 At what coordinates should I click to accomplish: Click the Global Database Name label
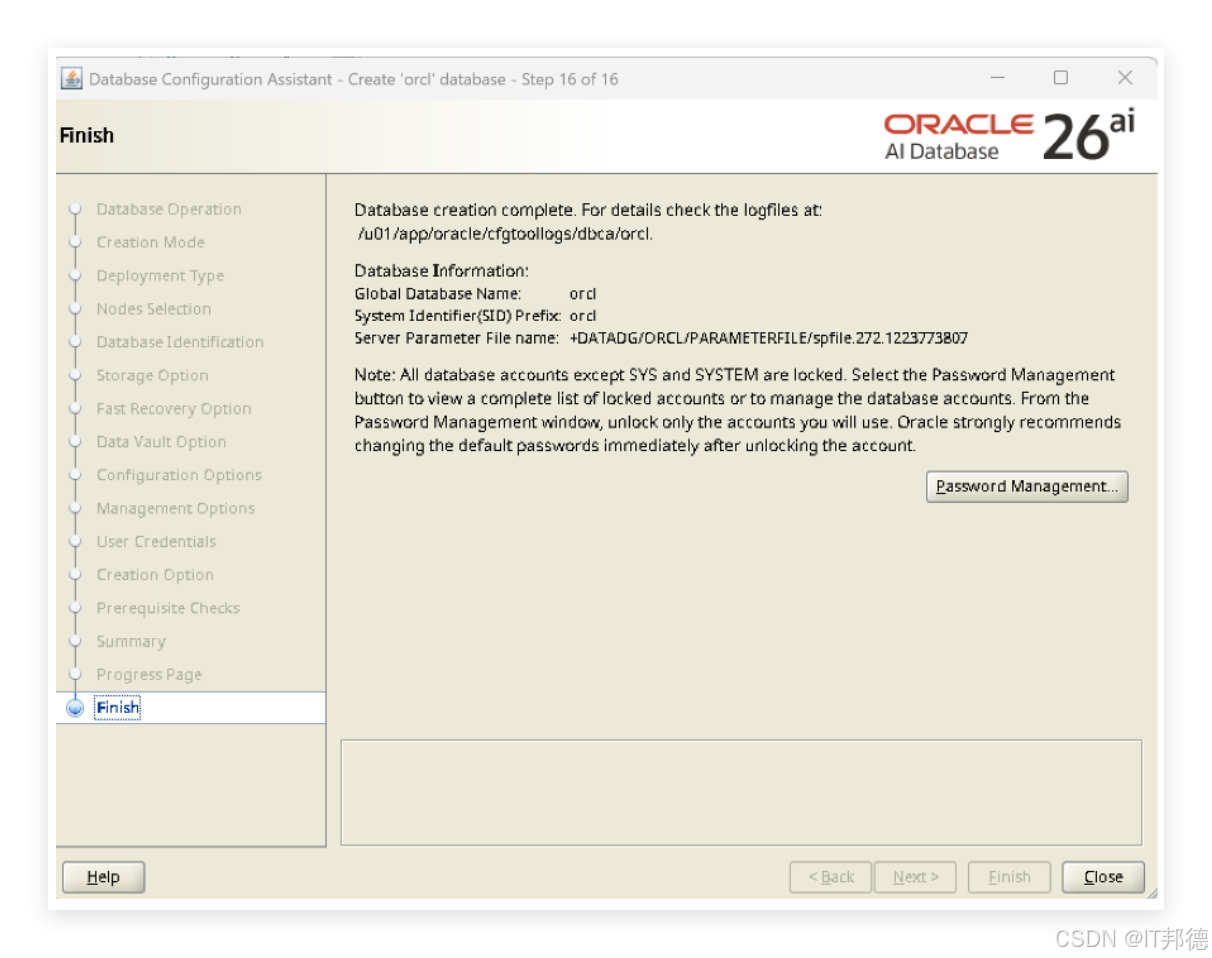pos(438,294)
